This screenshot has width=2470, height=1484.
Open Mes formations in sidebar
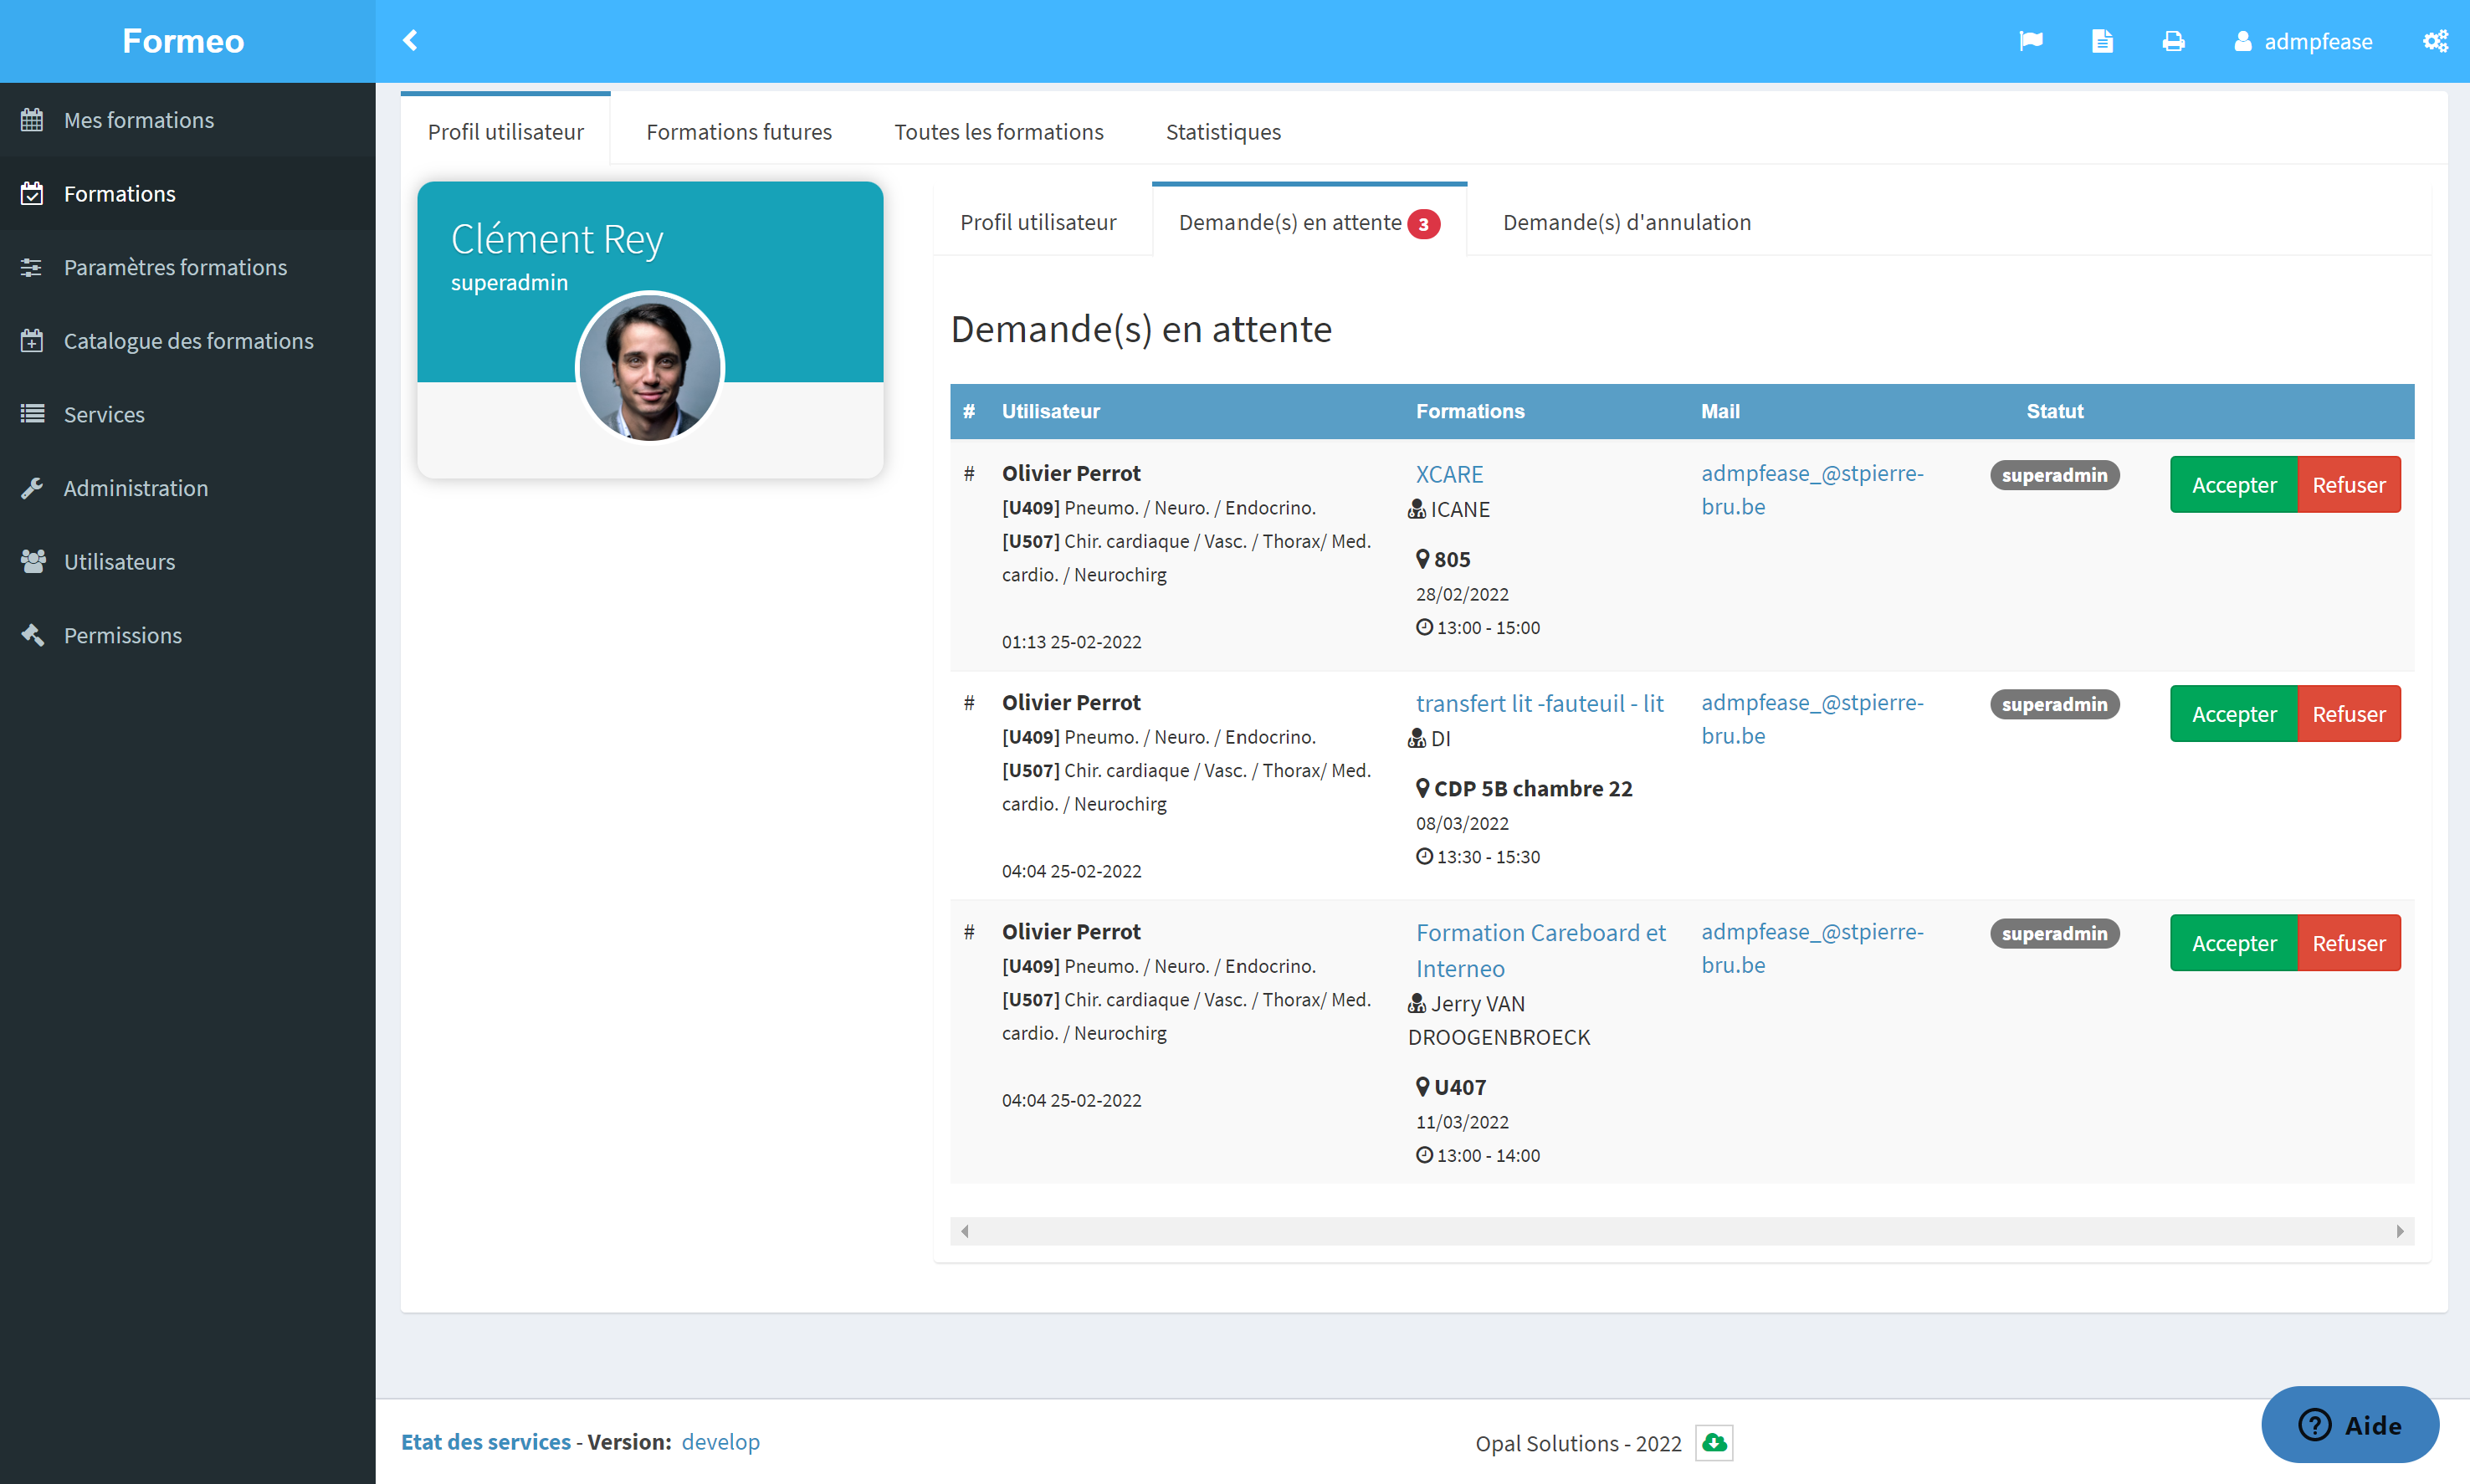tap(188, 120)
